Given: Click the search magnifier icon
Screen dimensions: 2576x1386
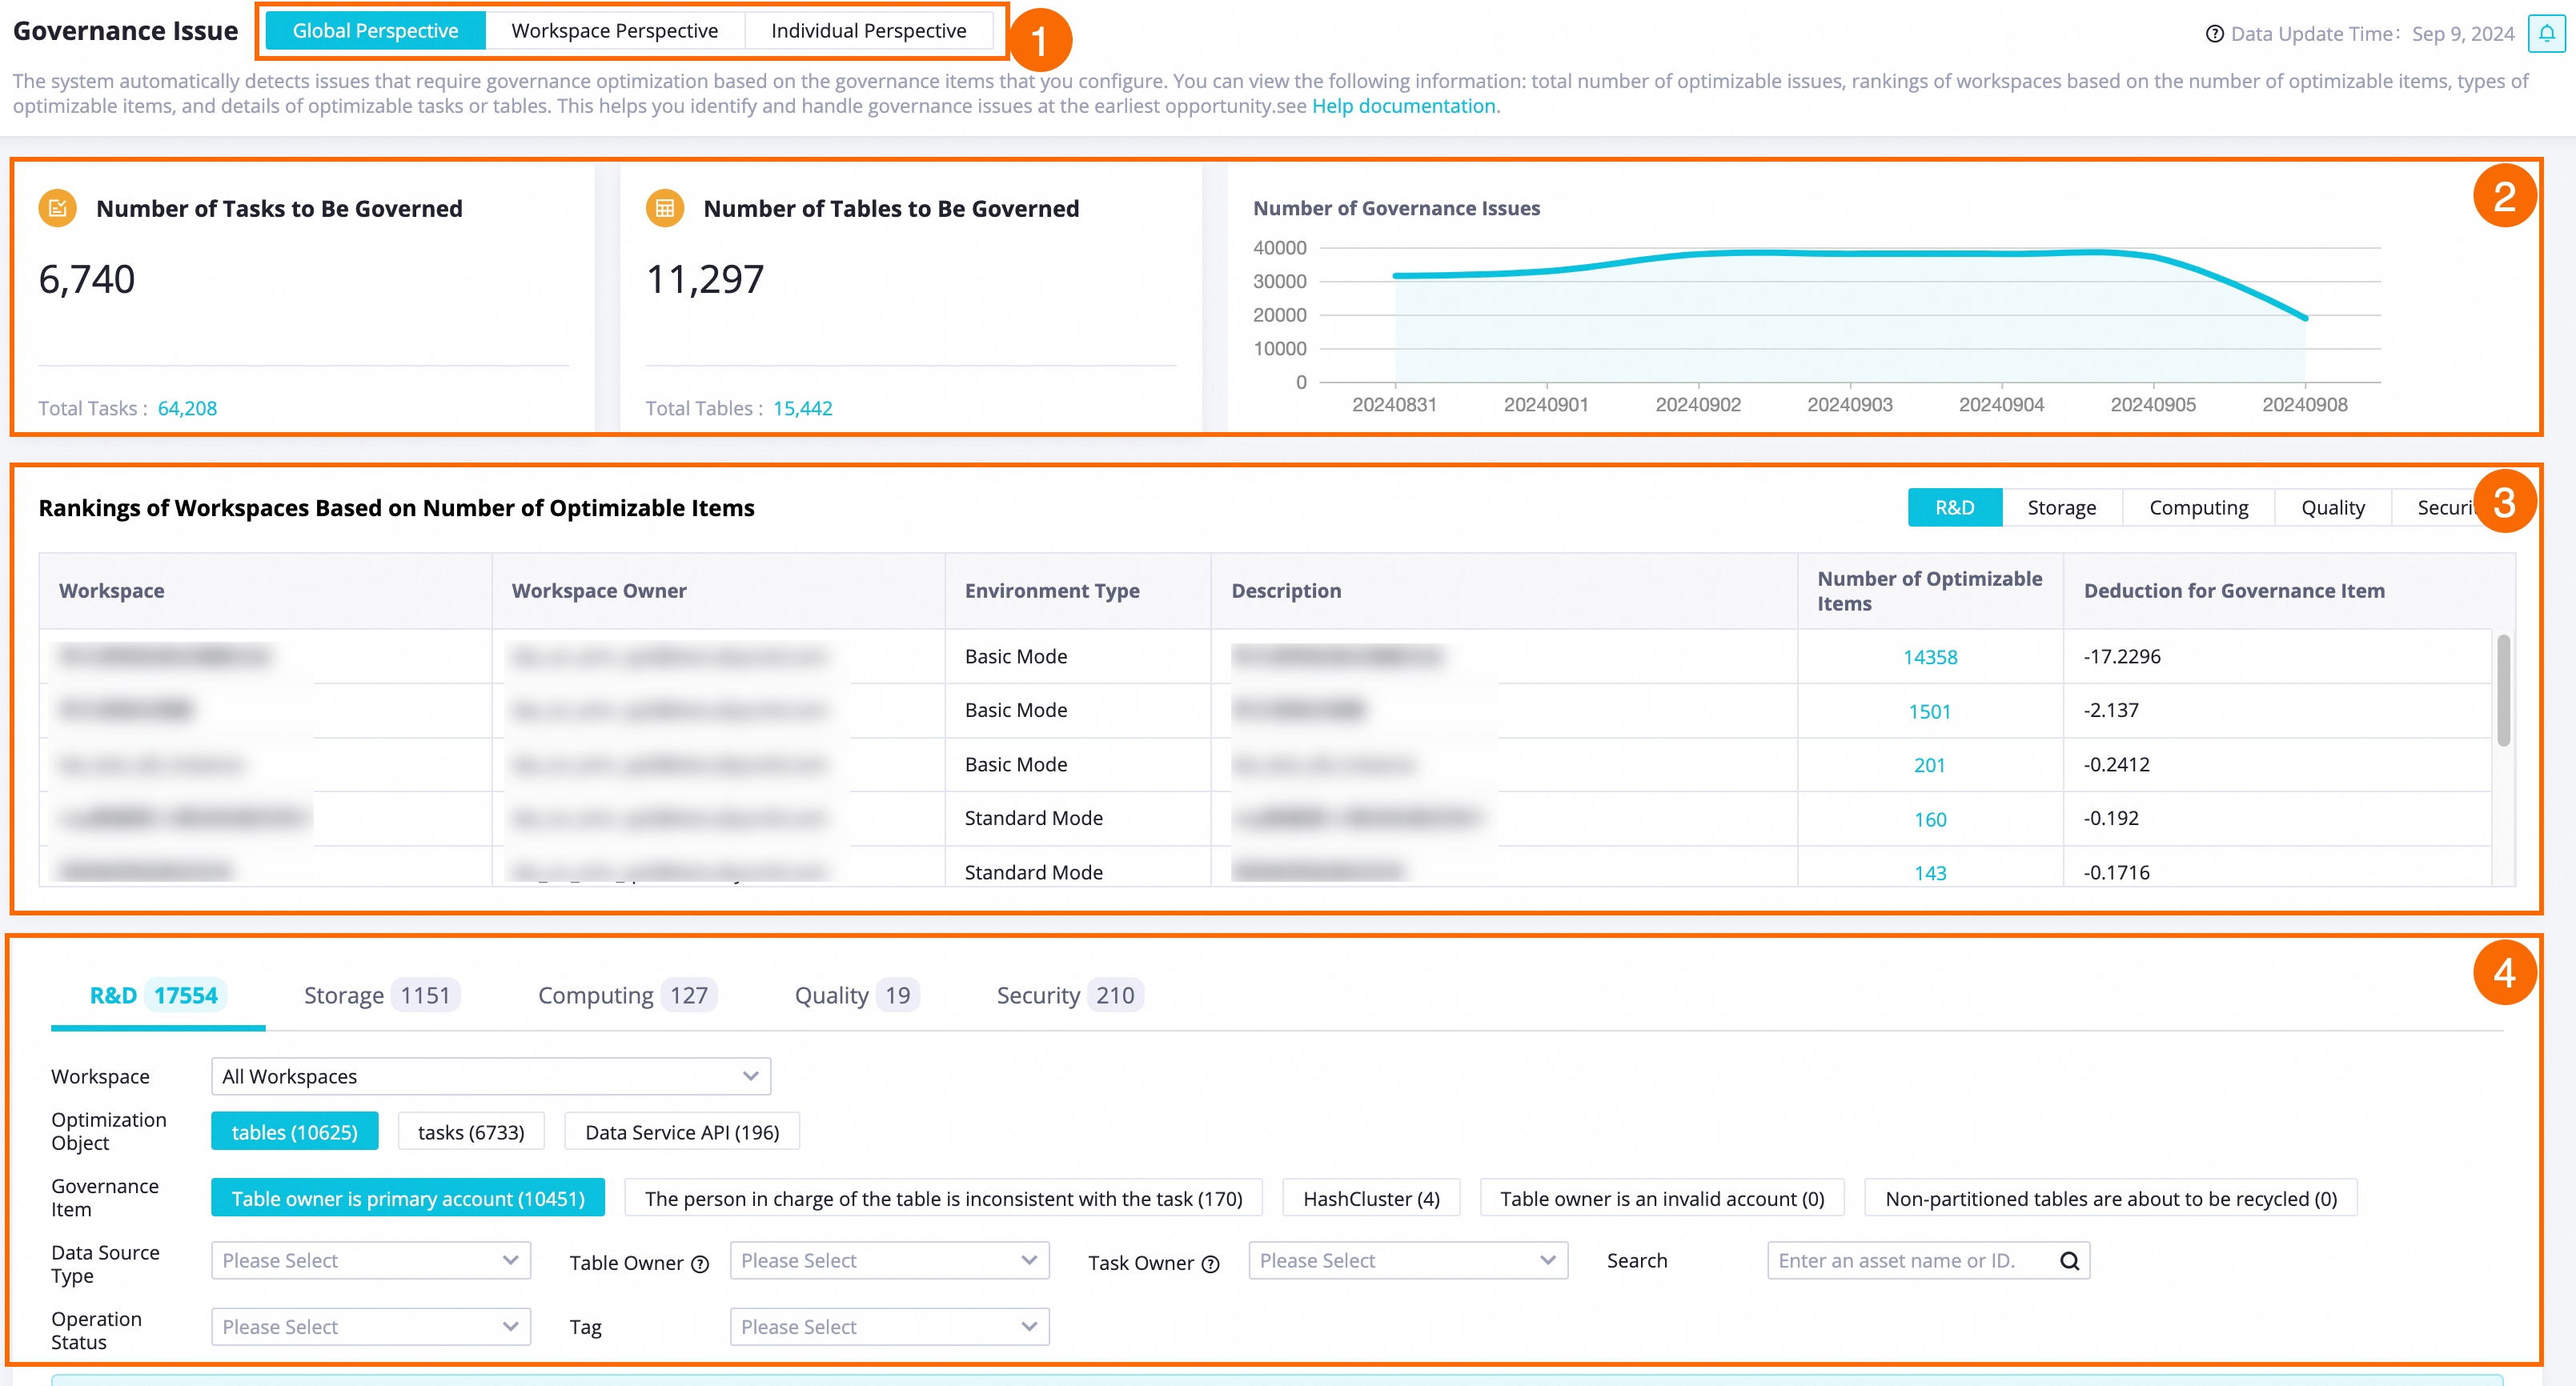Looking at the screenshot, I should [x=2069, y=1261].
